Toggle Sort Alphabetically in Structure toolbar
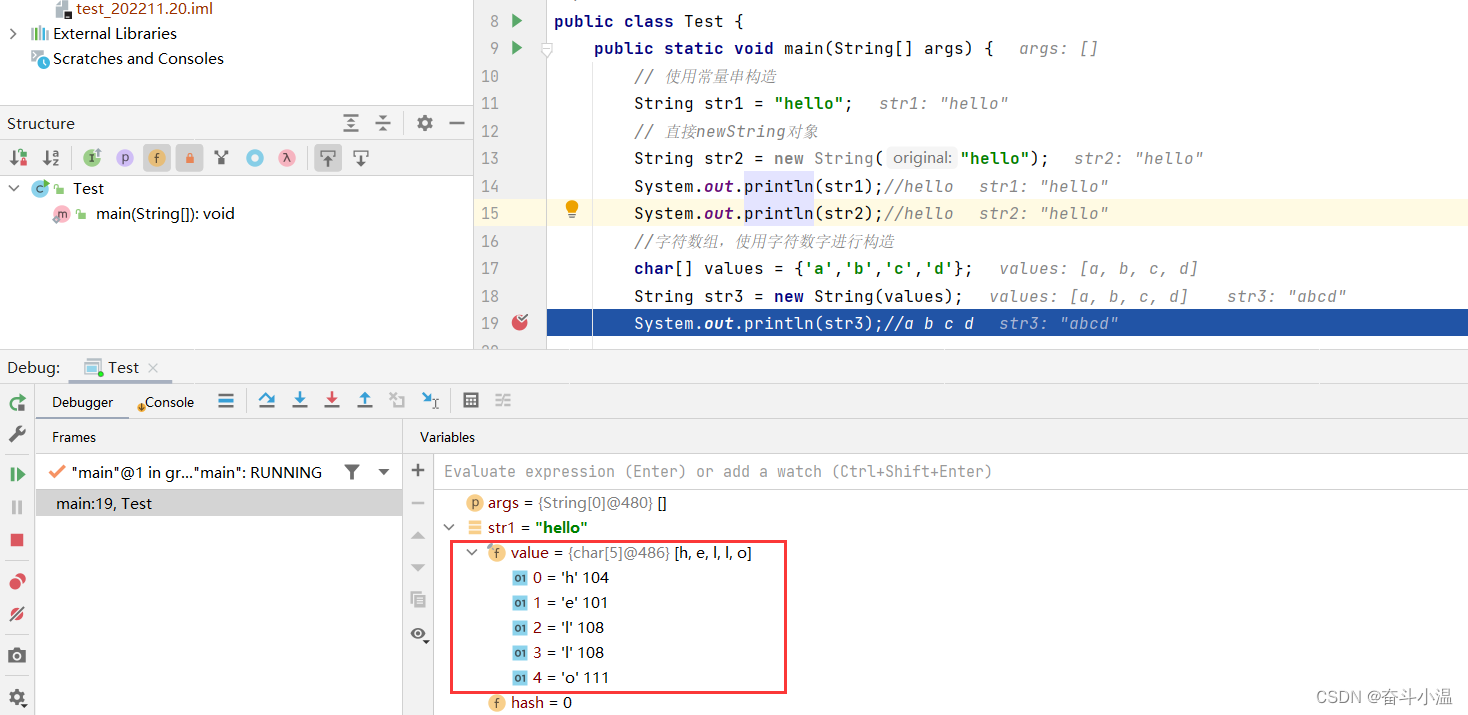This screenshot has width=1468, height=715. [x=52, y=157]
